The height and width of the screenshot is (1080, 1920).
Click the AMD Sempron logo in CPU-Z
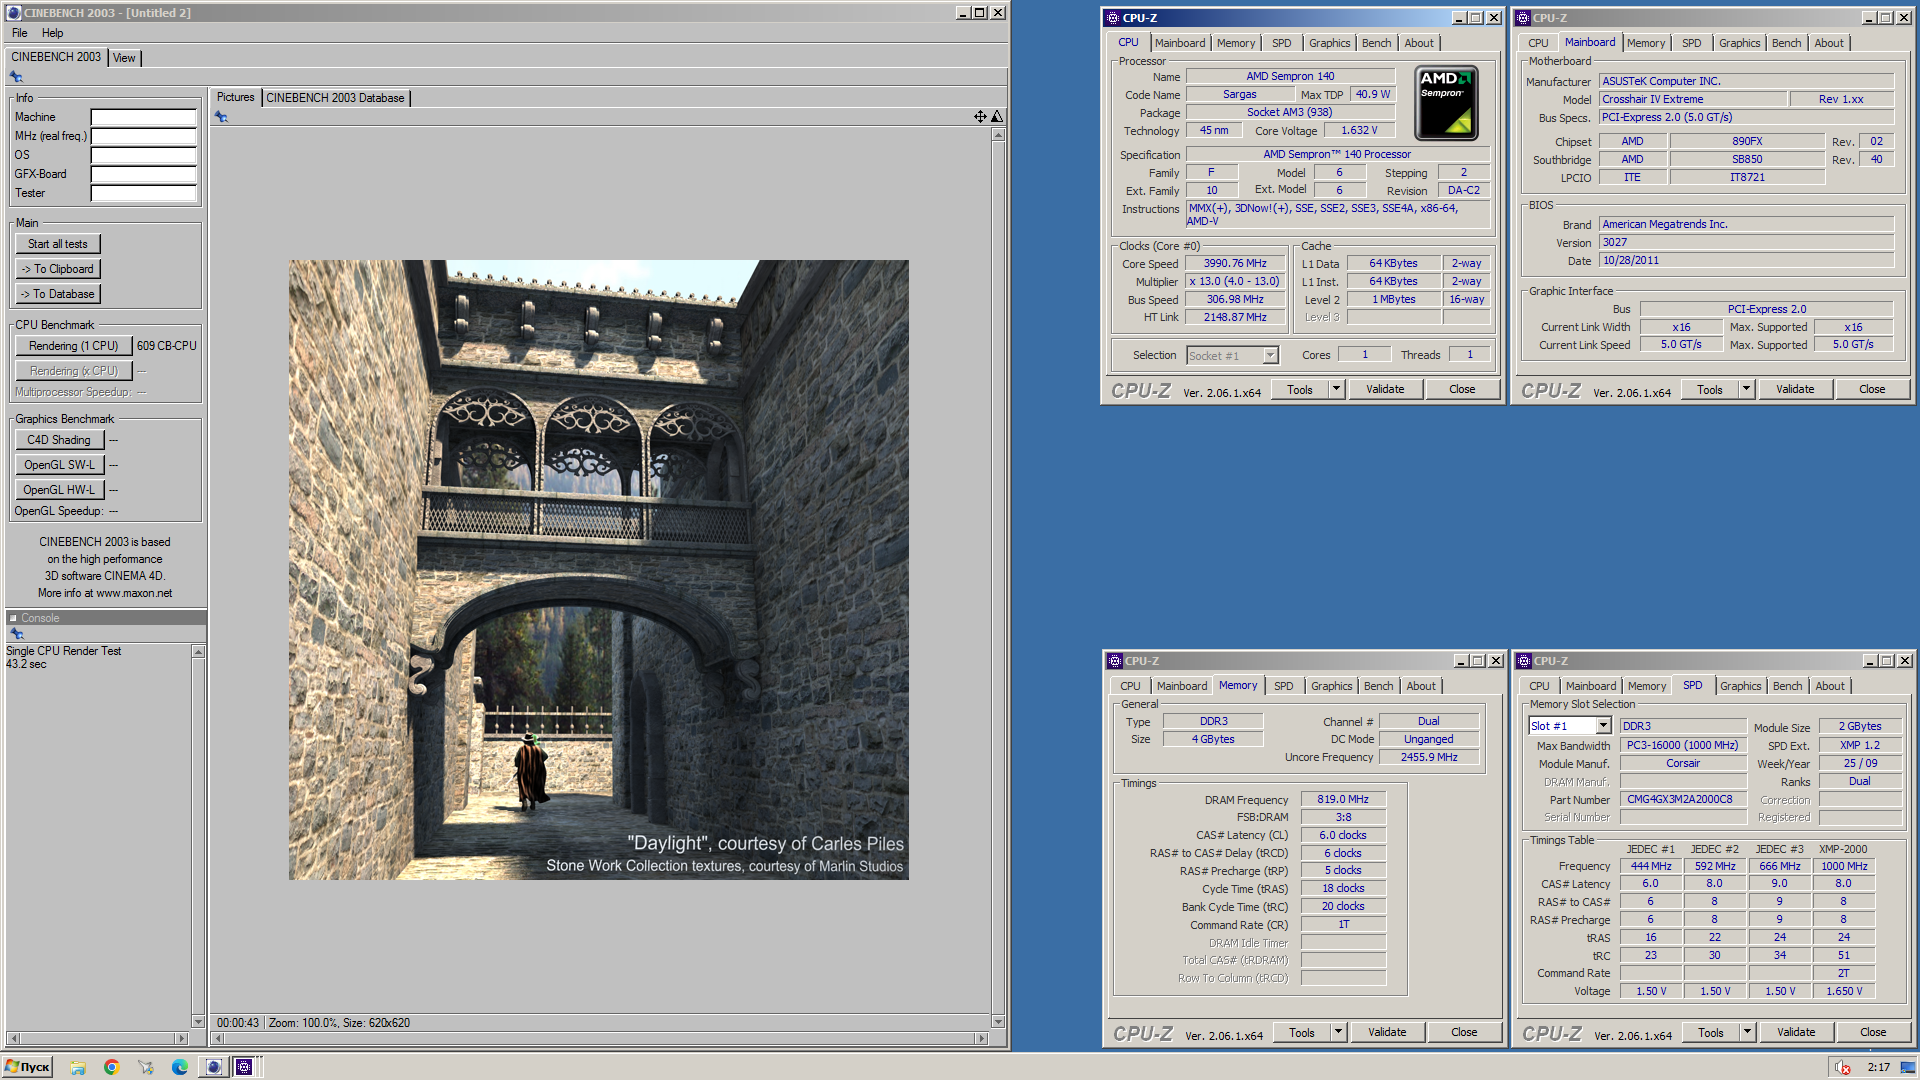click(x=1446, y=103)
